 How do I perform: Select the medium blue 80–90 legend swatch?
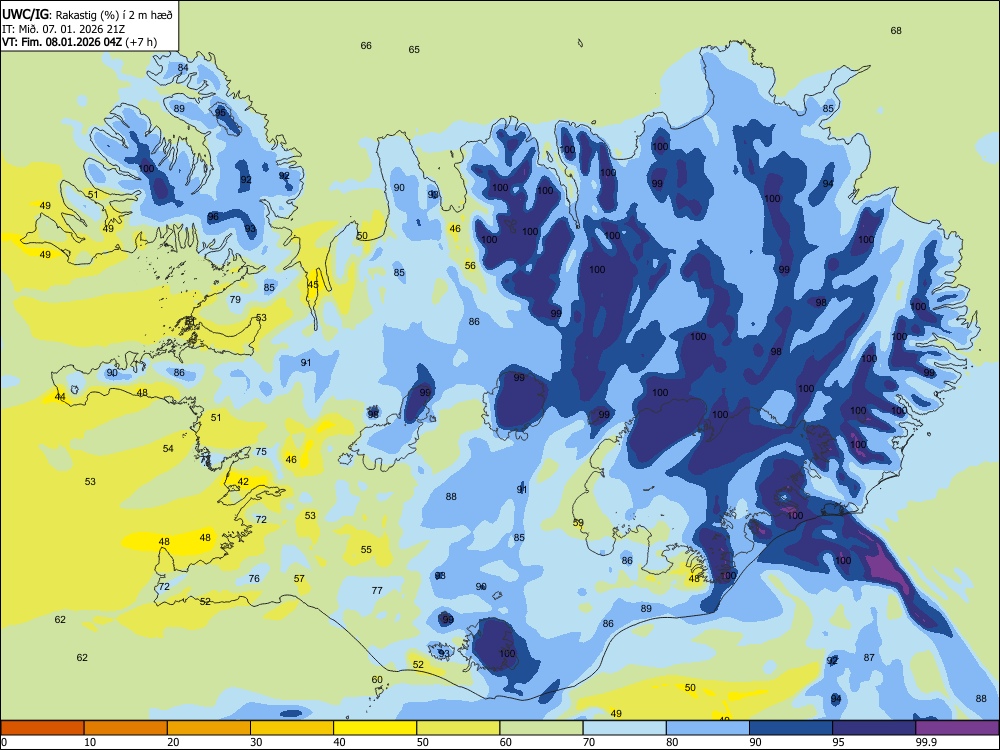pos(708,728)
